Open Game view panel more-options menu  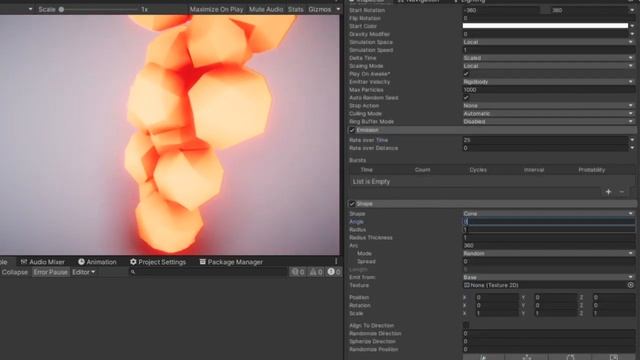point(336,262)
